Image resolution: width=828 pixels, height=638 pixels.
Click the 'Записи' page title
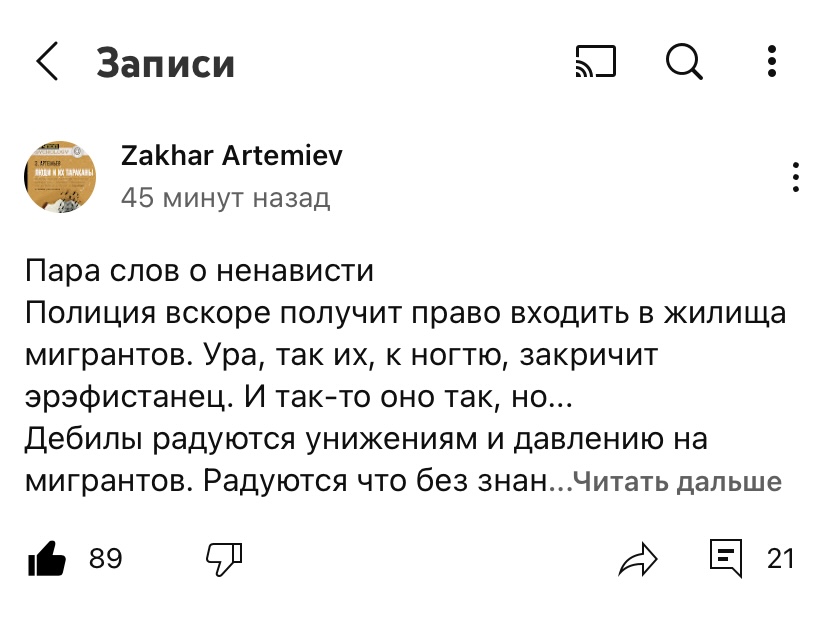(x=165, y=63)
